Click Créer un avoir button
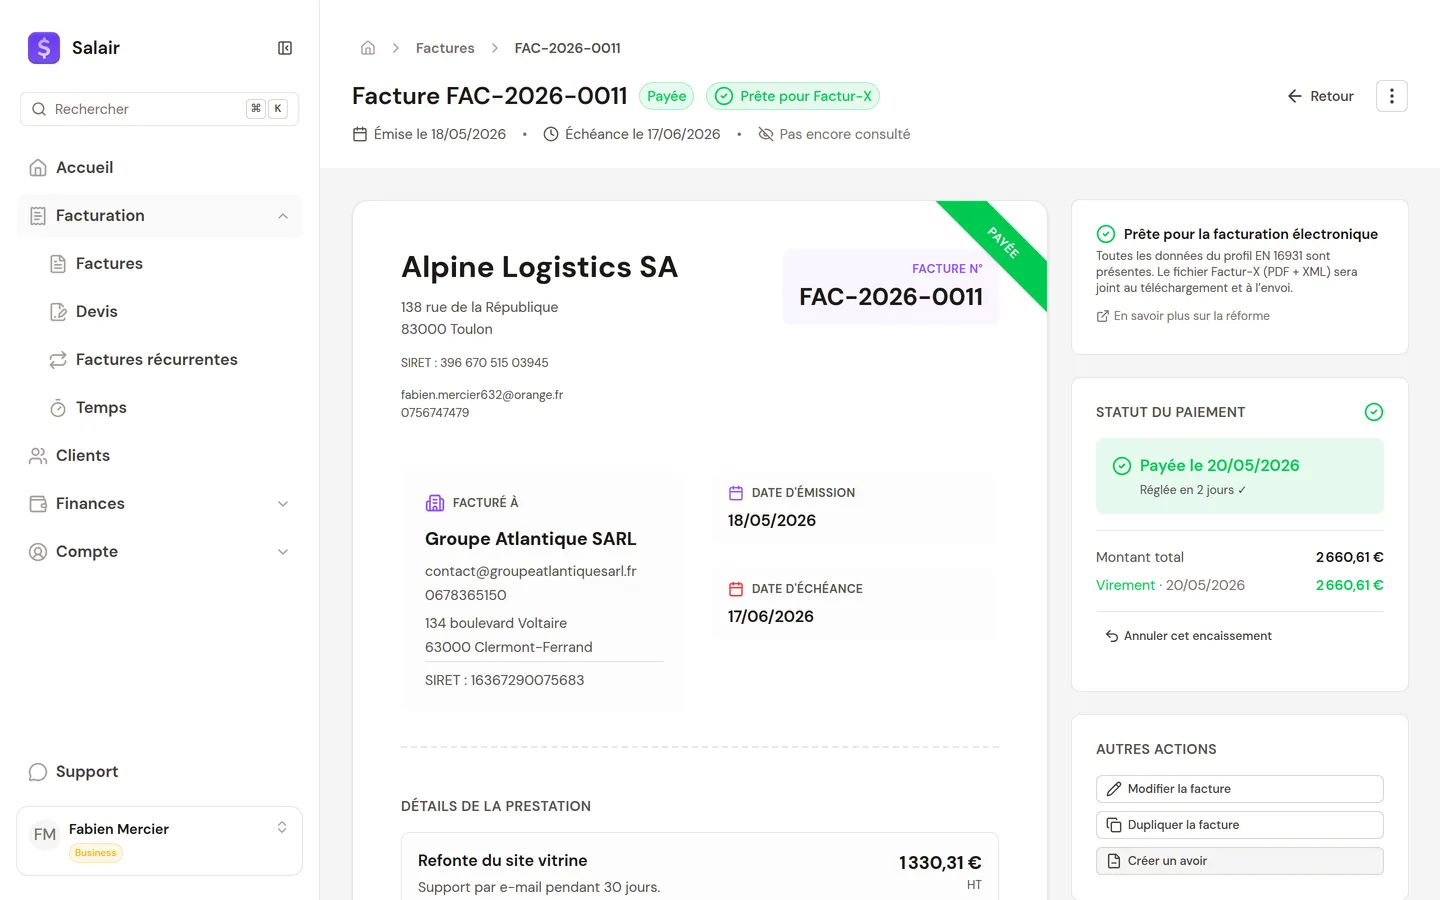This screenshot has height=900, width=1440. coord(1240,861)
